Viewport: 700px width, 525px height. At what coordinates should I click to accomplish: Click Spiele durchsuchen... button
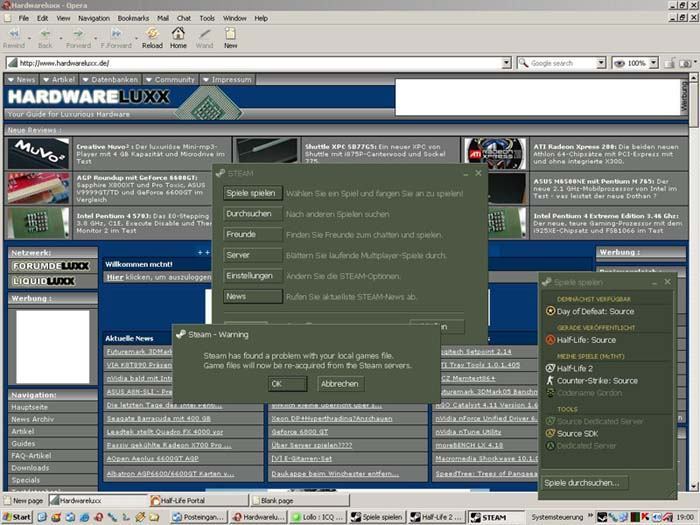point(584,483)
